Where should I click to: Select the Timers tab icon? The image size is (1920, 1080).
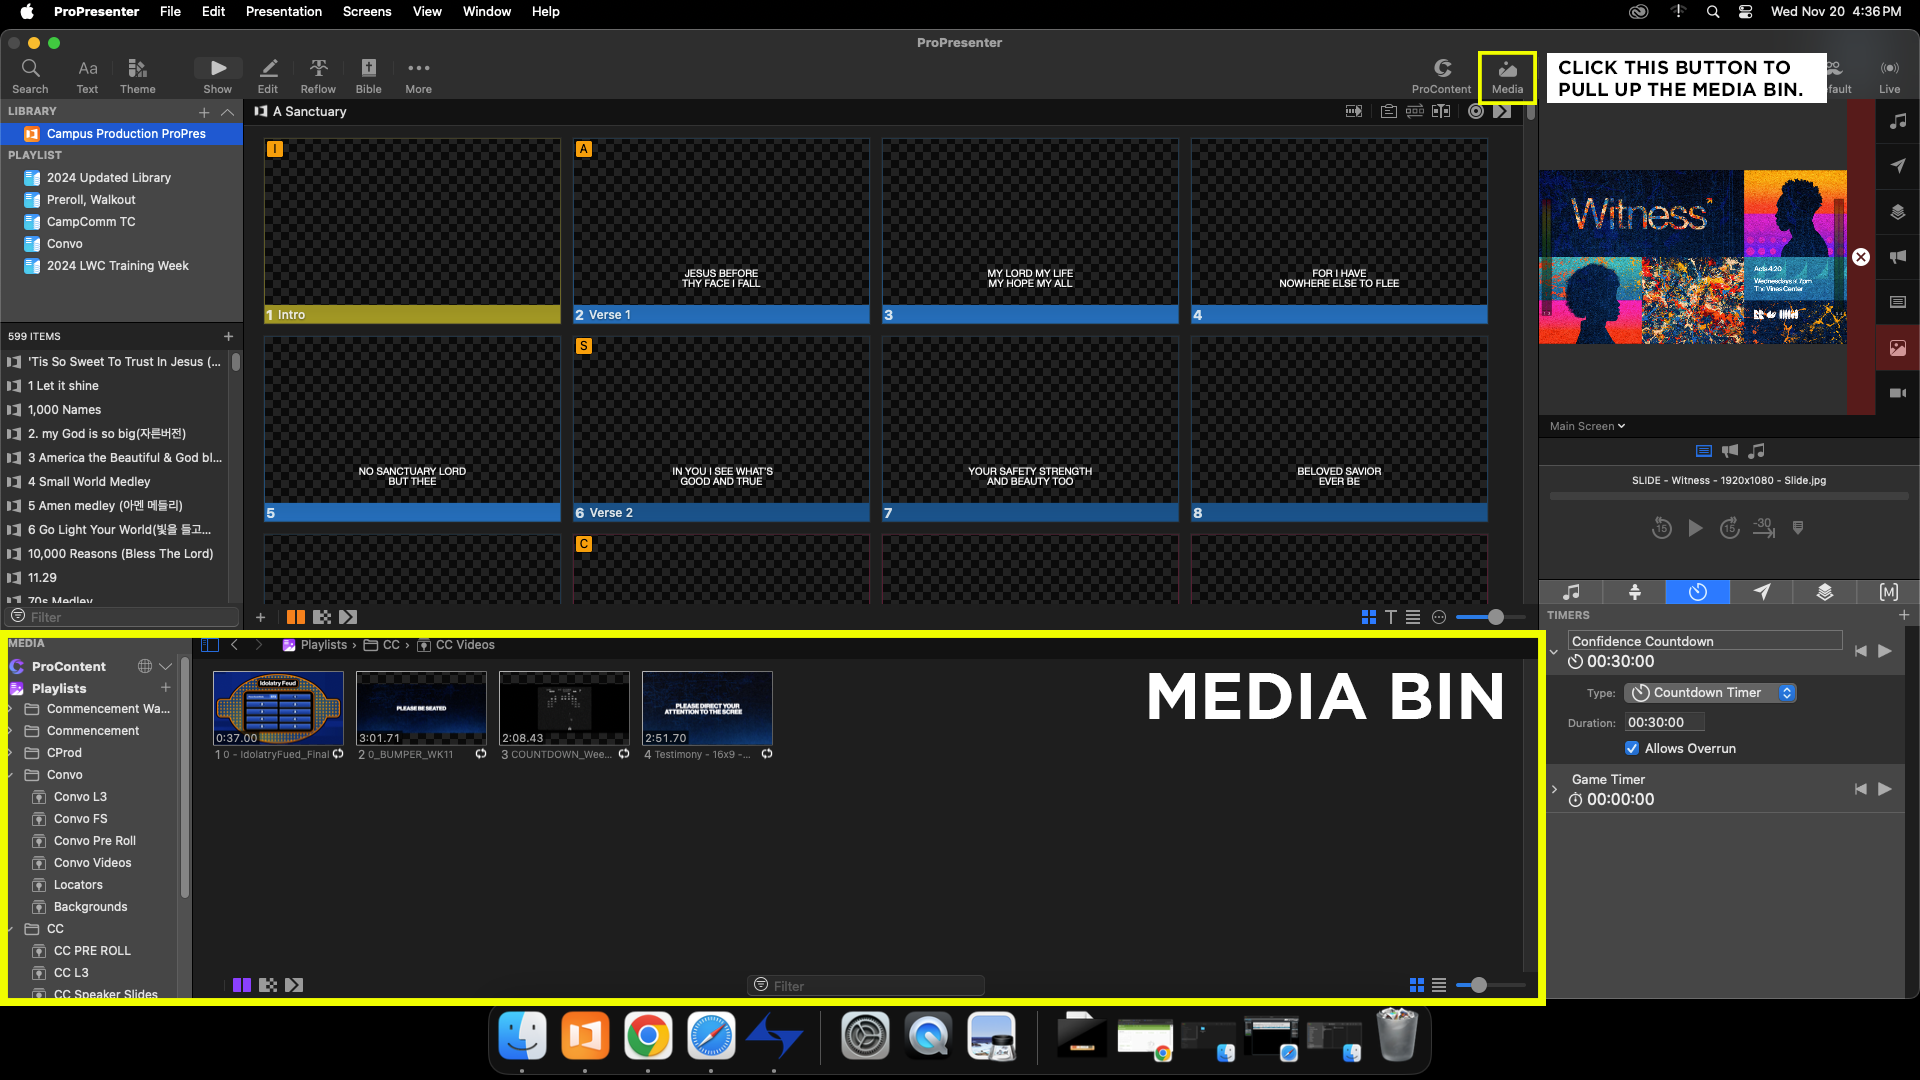(1697, 592)
